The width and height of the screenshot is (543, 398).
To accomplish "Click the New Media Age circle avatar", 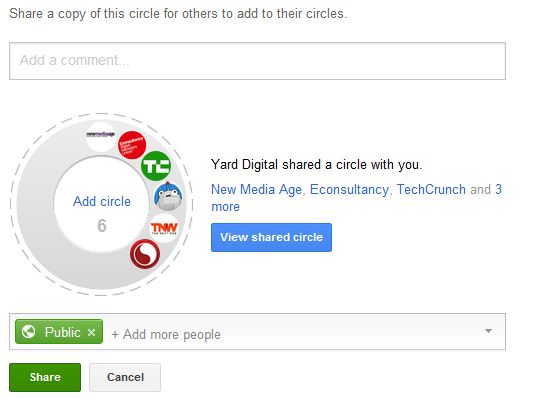I will coord(101,136).
